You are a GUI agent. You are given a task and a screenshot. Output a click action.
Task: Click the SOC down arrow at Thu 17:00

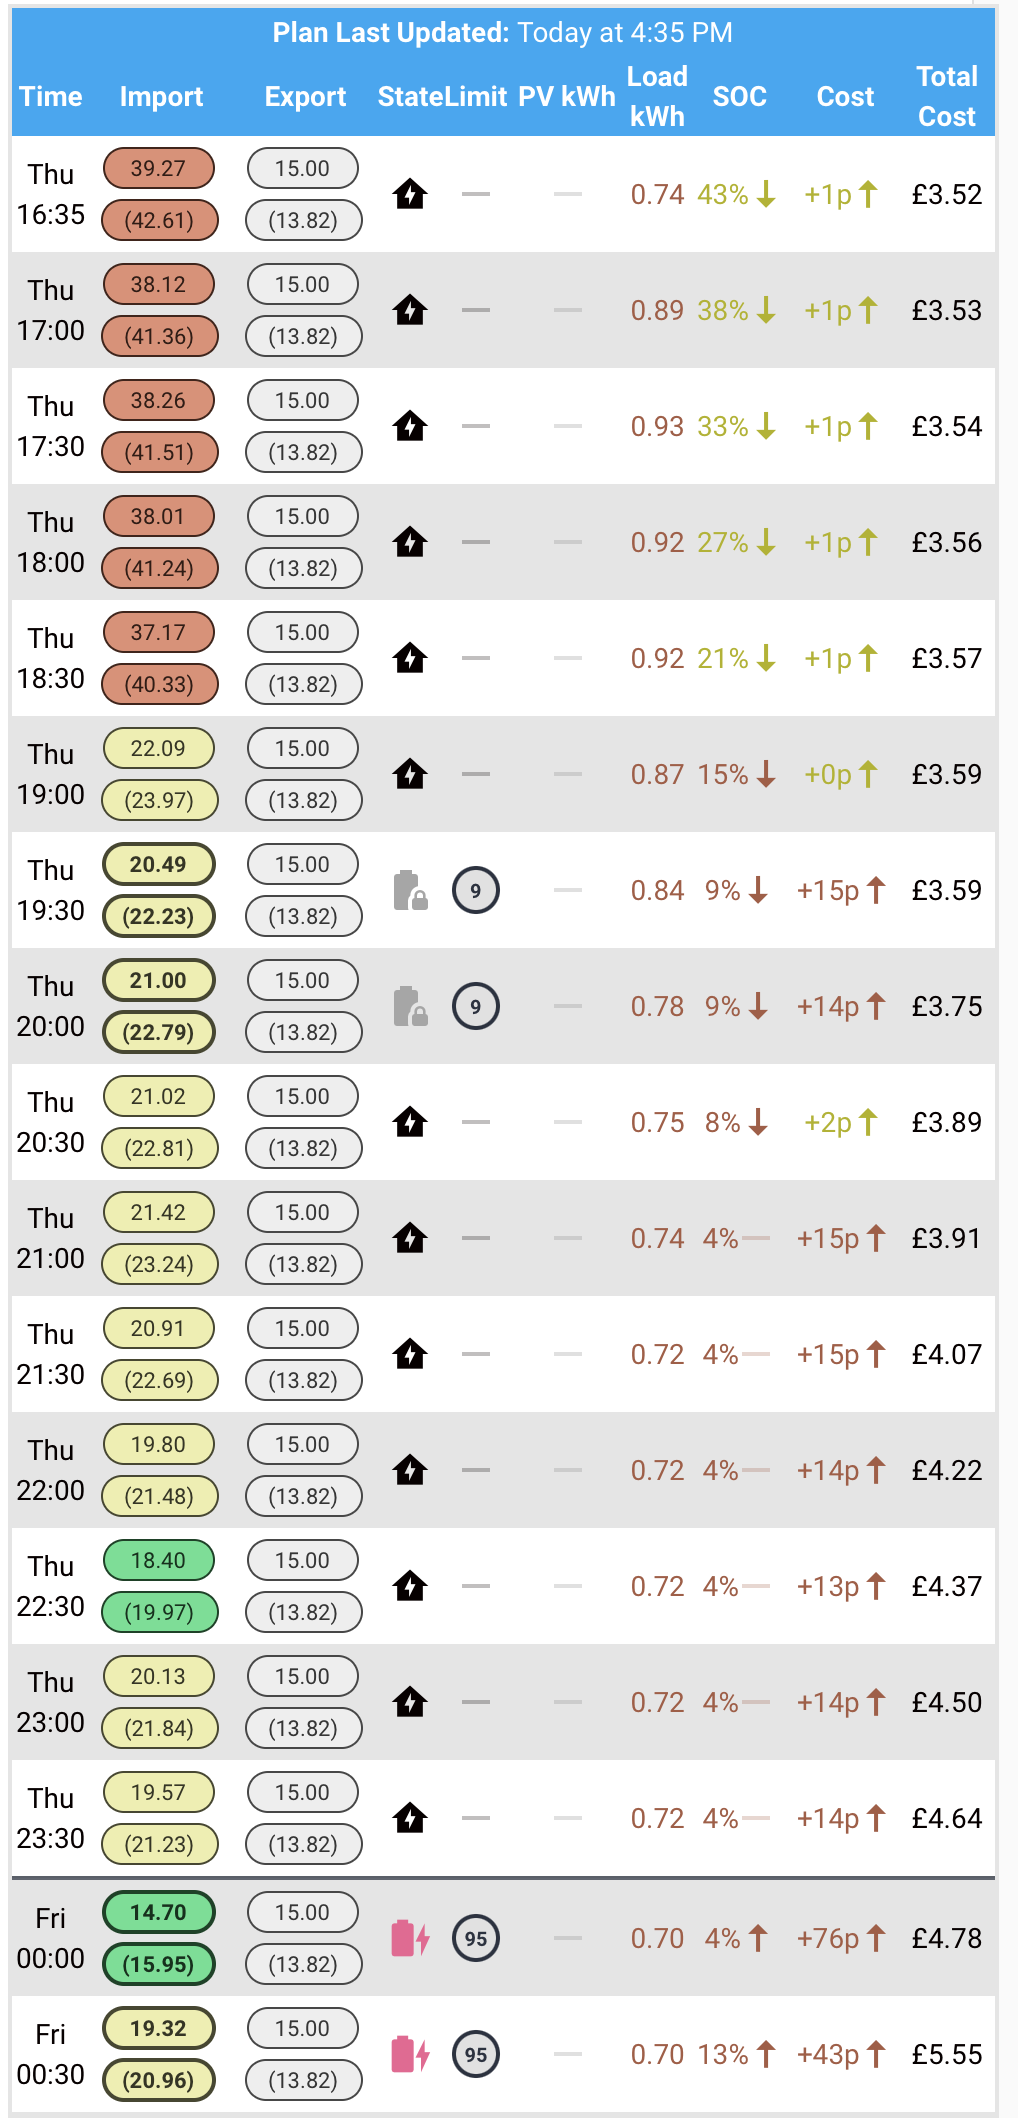tap(766, 310)
